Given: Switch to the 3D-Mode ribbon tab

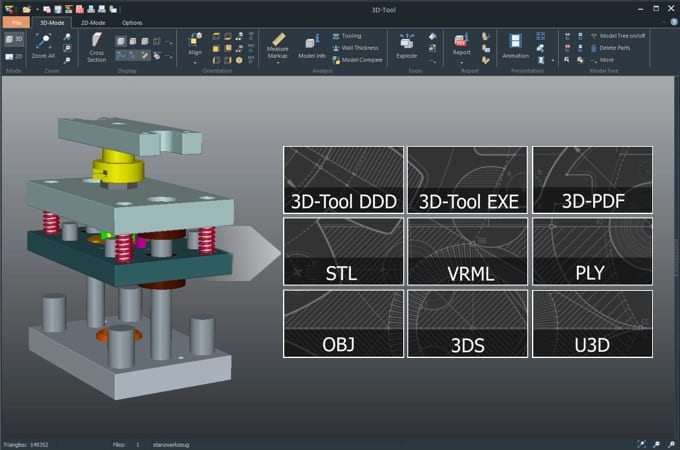Looking at the screenshot, I should click(52, 23).
